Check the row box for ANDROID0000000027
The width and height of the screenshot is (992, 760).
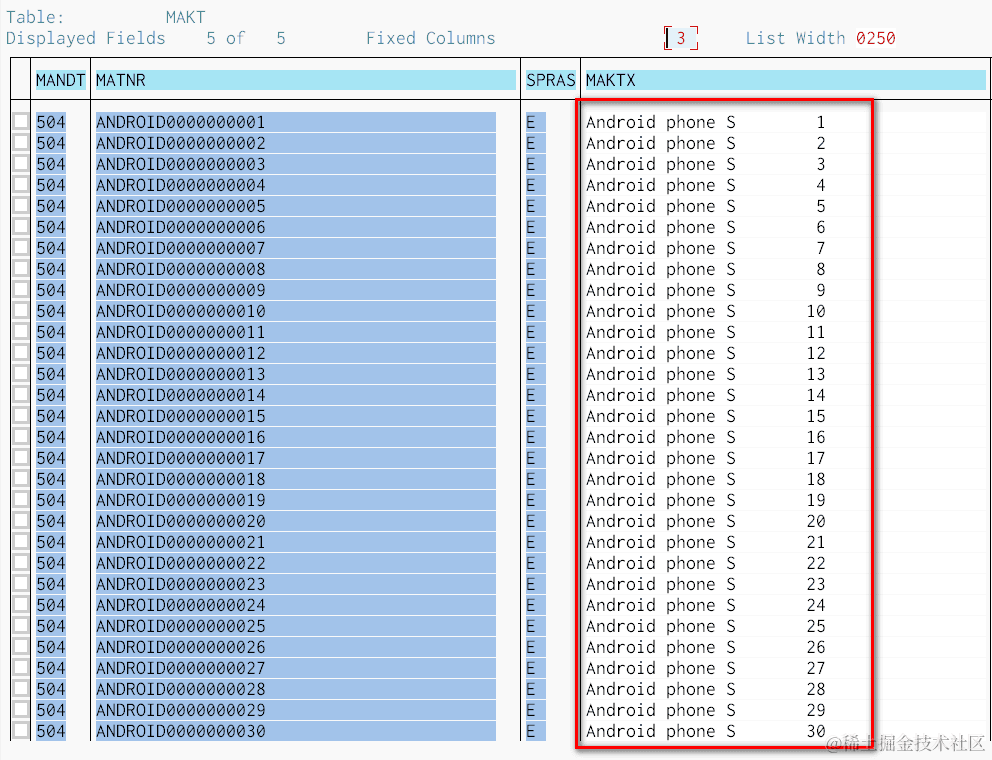click(21, 668)
